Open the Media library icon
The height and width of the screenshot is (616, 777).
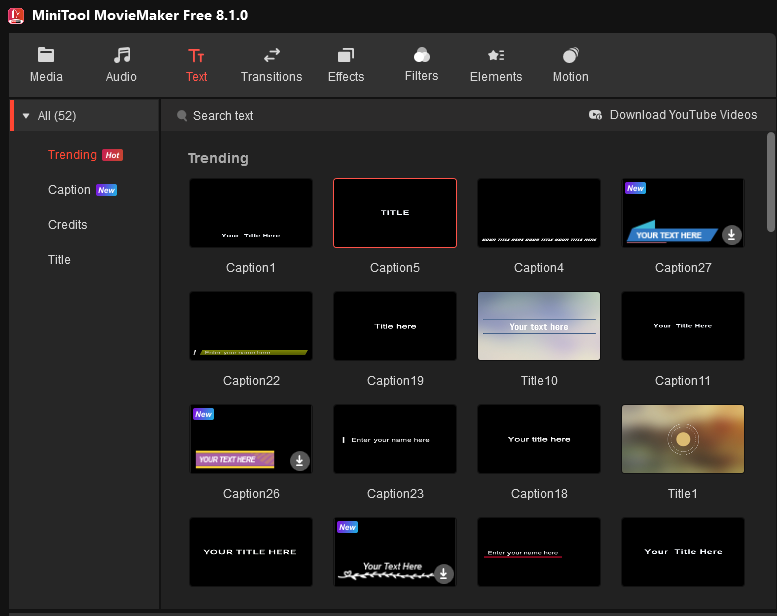[x=46, y=55]
